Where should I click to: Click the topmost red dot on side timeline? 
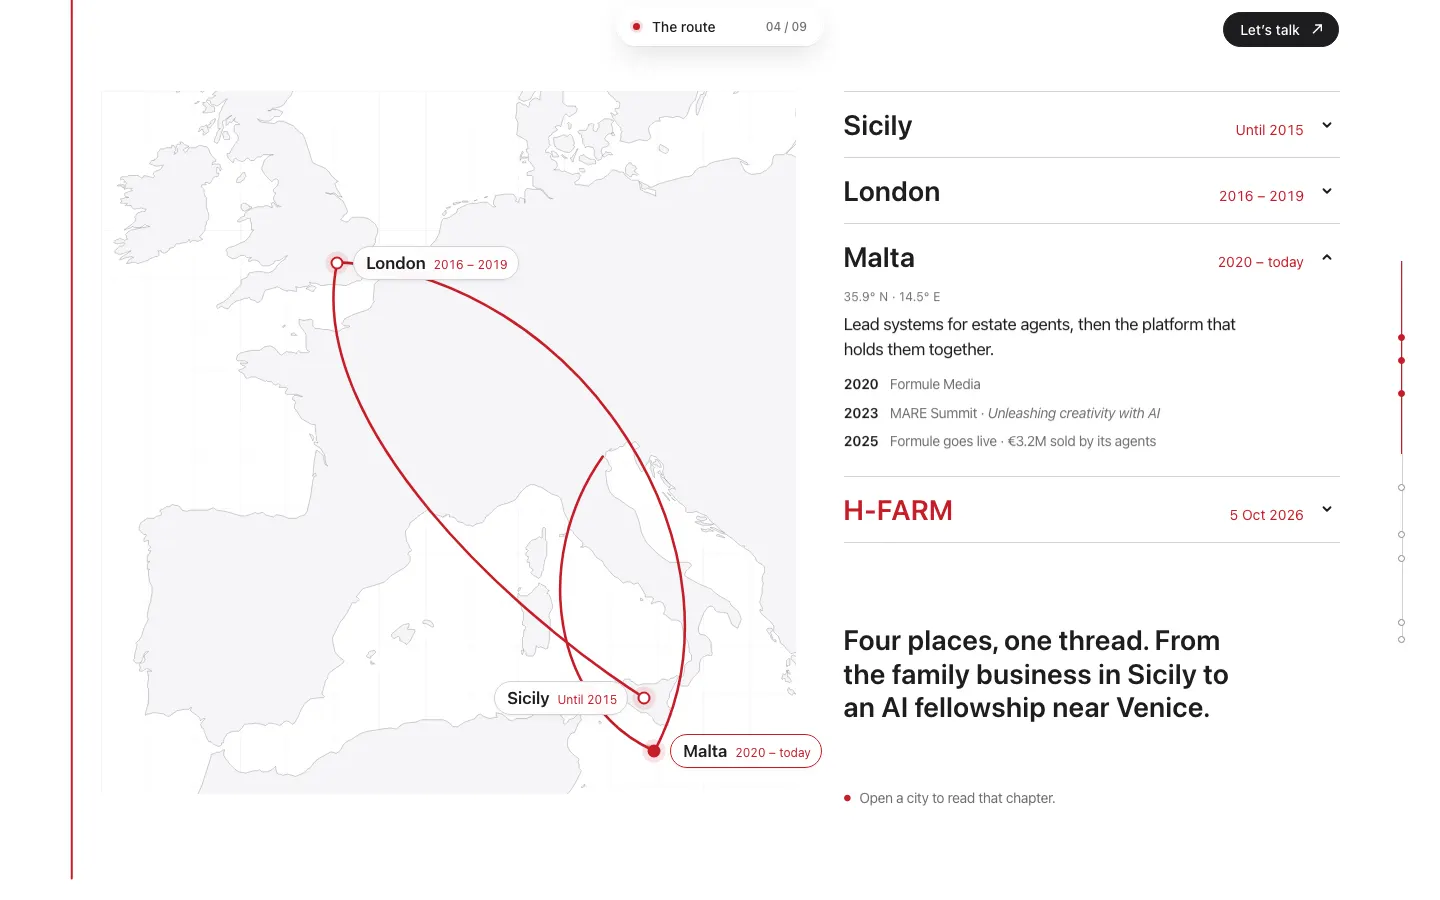coord(1402,338)
